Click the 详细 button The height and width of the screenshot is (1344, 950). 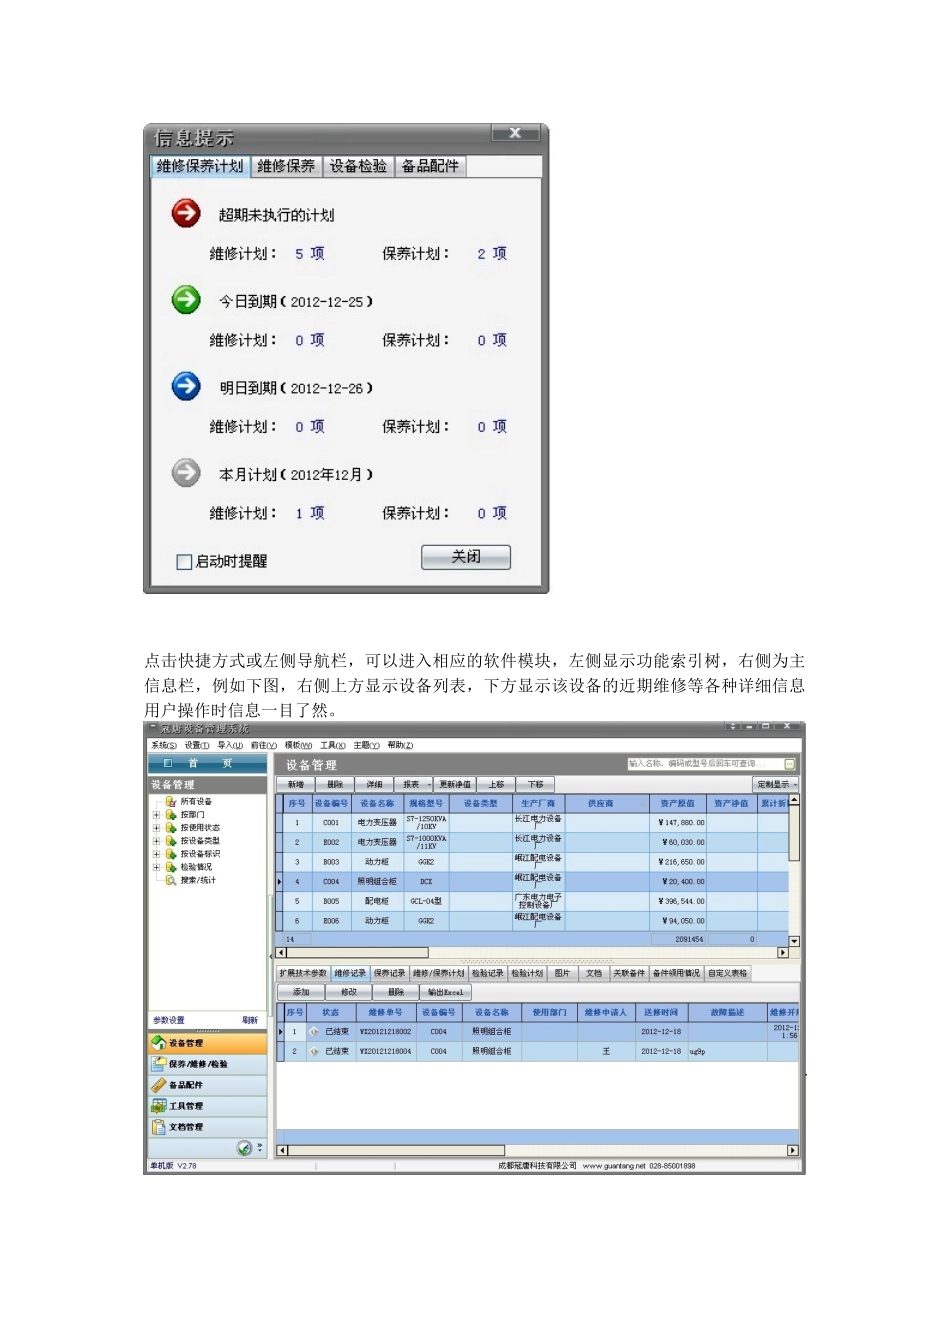click(375, 785)
